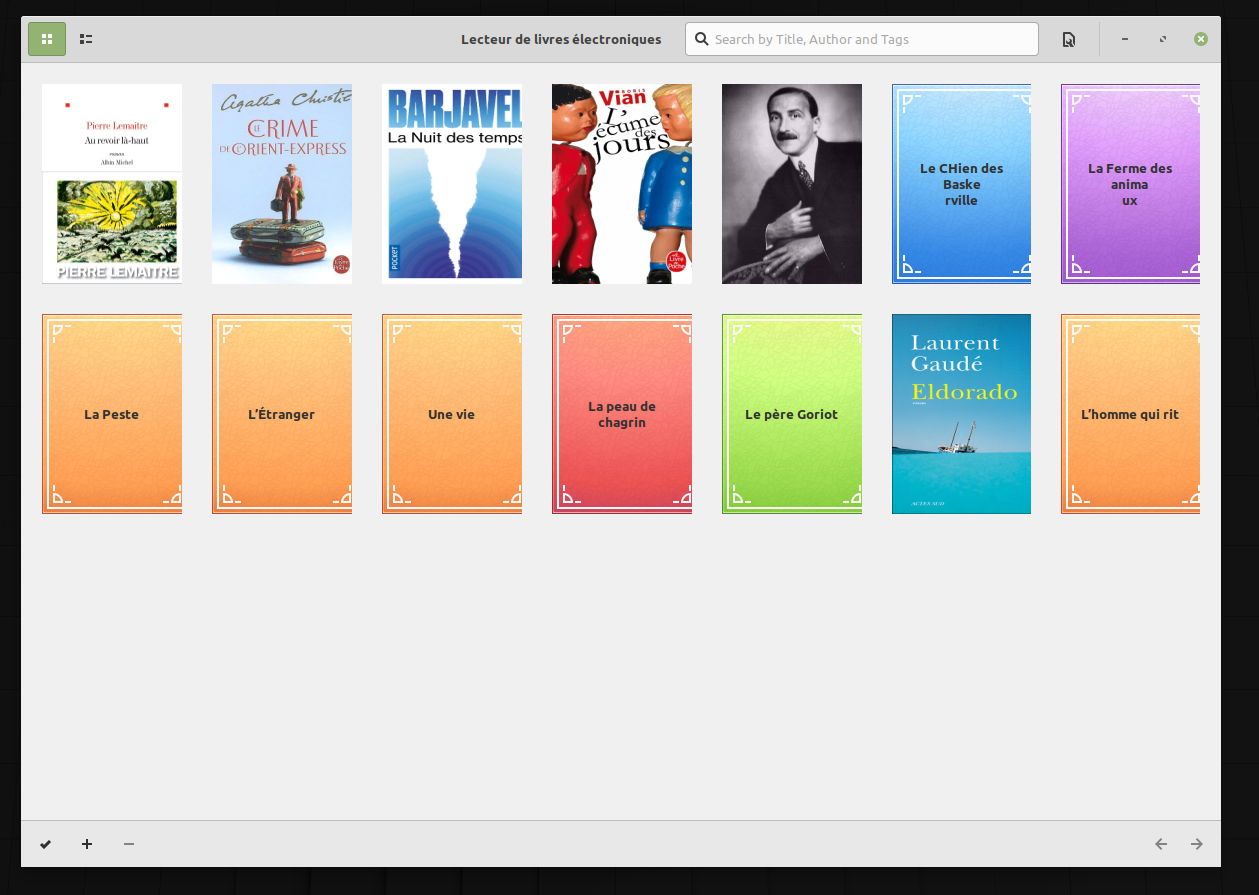Open L'homme qui rit book
The image size is (1259, 895).
coord(1130,414)
